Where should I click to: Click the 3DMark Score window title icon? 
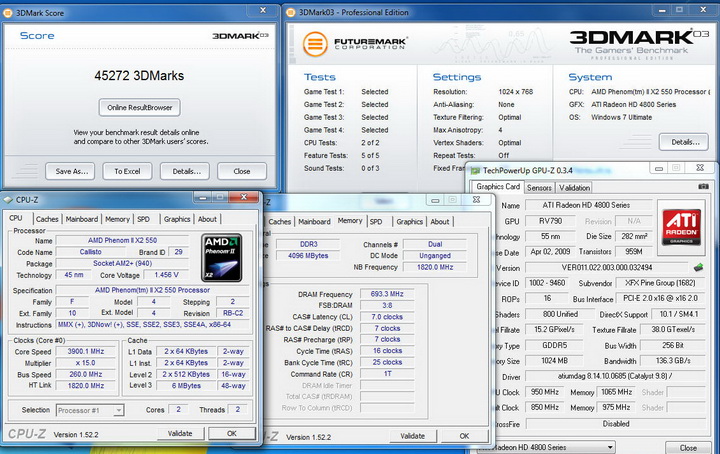pyautogui.click(x=8, y=13)
